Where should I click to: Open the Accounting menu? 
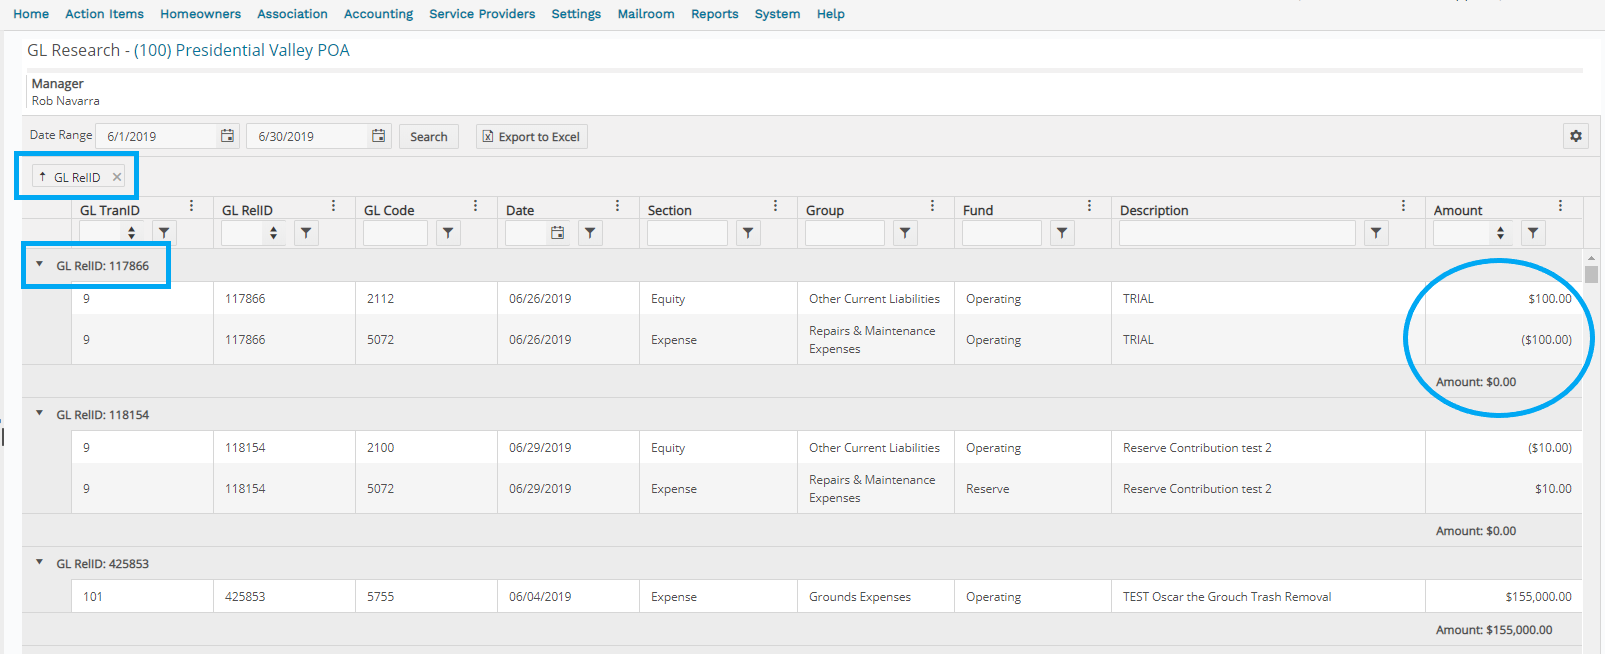[378, 14]
